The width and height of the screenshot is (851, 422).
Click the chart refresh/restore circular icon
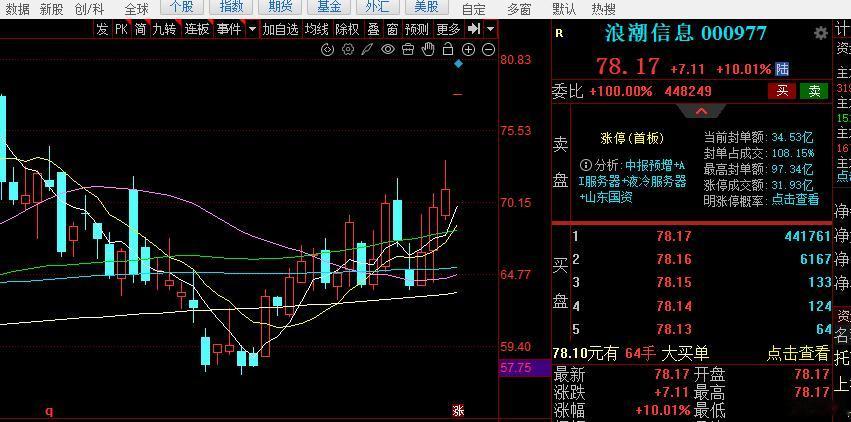click(x=327, y=50)
